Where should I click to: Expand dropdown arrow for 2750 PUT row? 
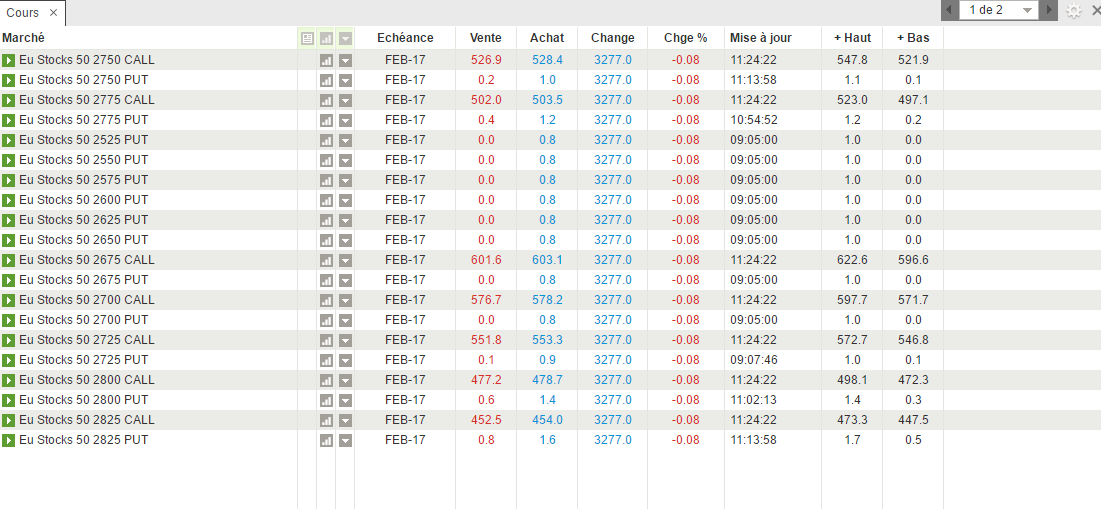point(346,80)
